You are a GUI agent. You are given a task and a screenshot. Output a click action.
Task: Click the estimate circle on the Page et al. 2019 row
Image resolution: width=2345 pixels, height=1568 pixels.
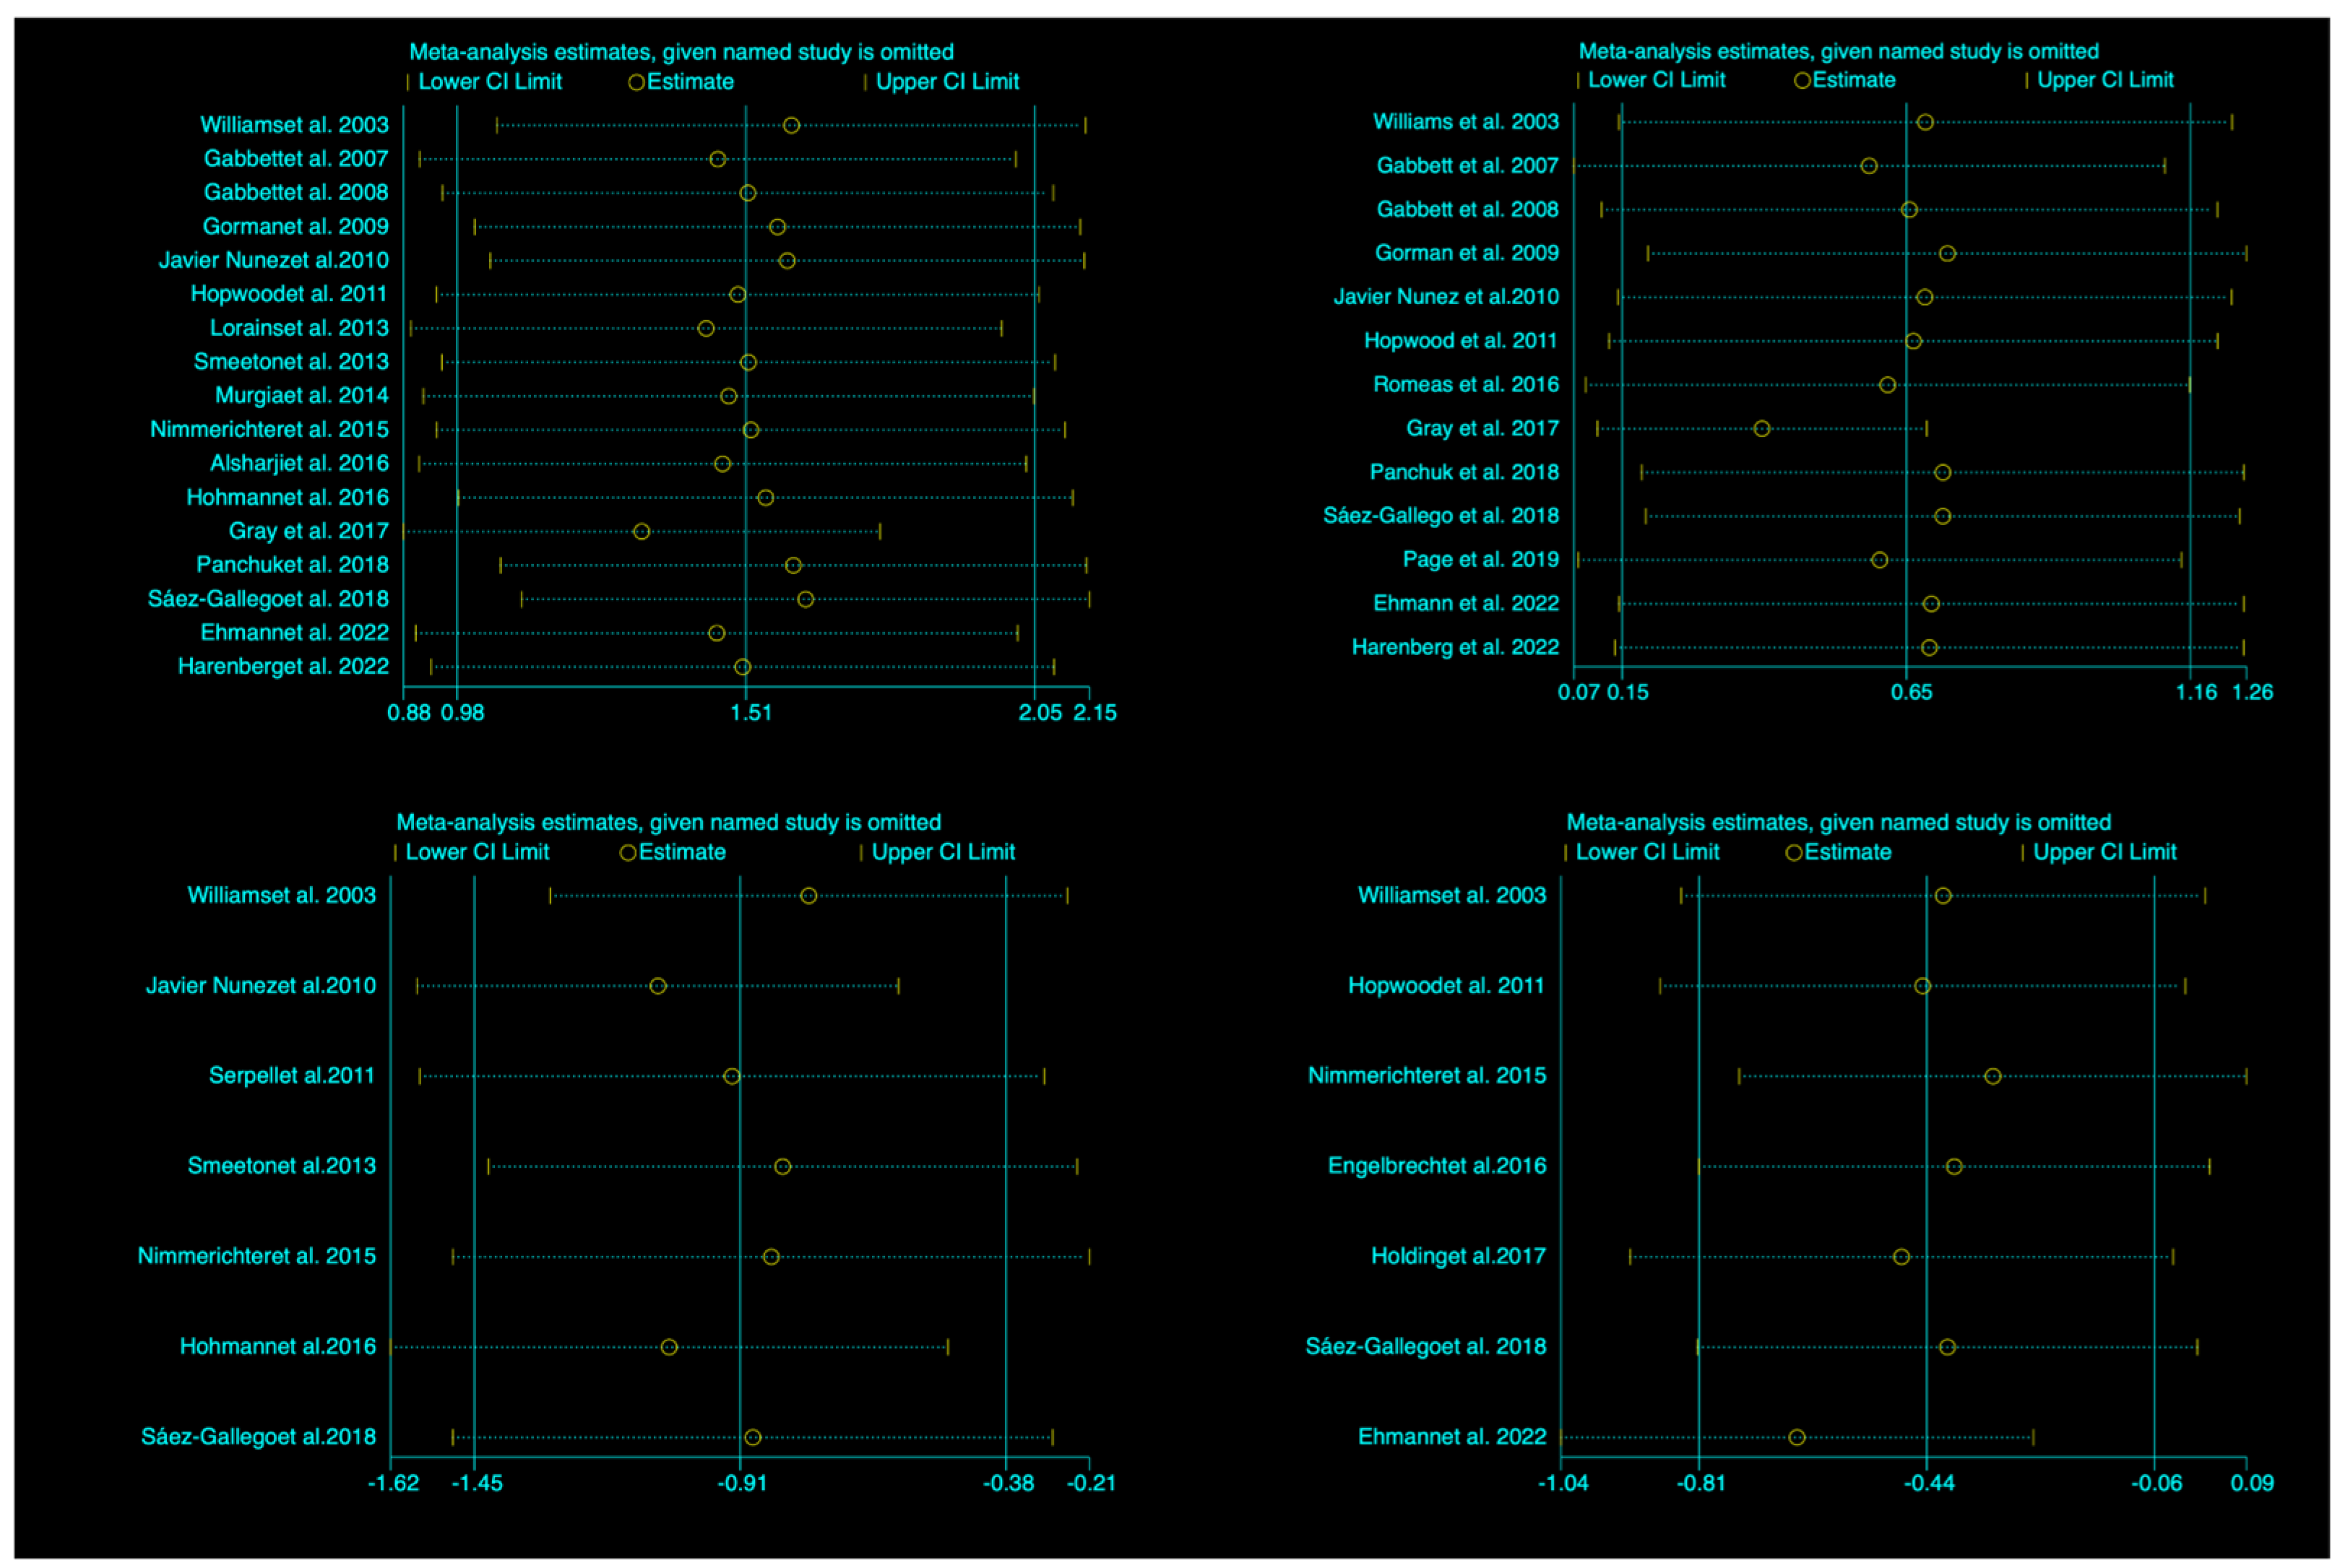[1879, 560]
